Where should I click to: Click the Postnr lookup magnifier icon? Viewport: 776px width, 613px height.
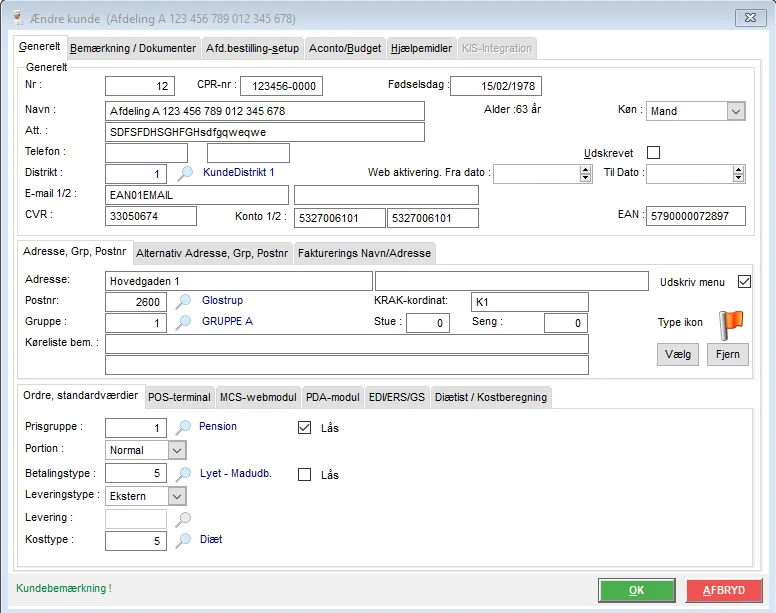[x=183, y=301]
